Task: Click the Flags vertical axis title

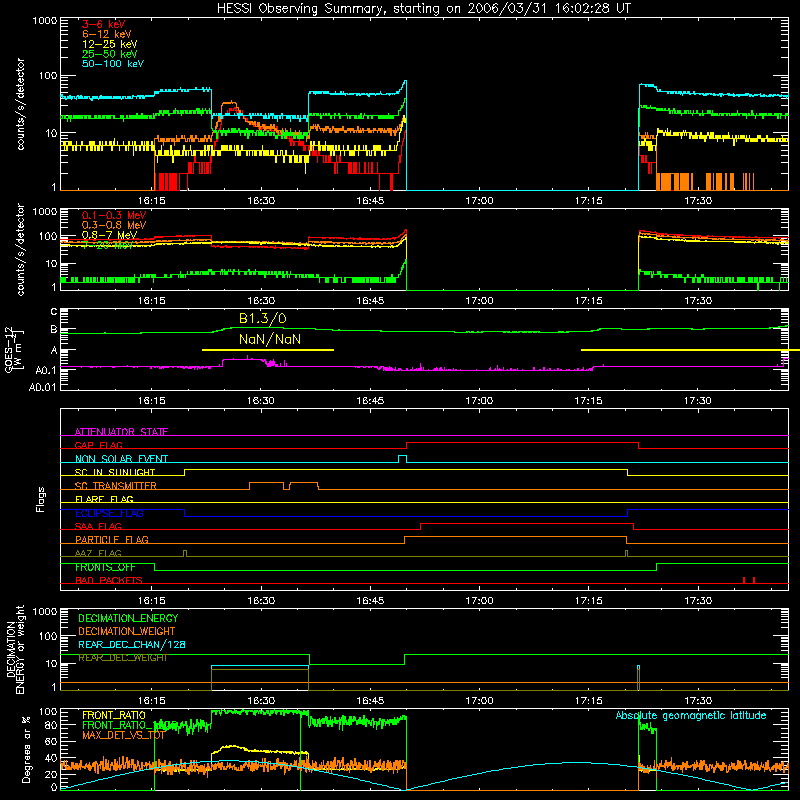Action: click(x=41, y=499)
